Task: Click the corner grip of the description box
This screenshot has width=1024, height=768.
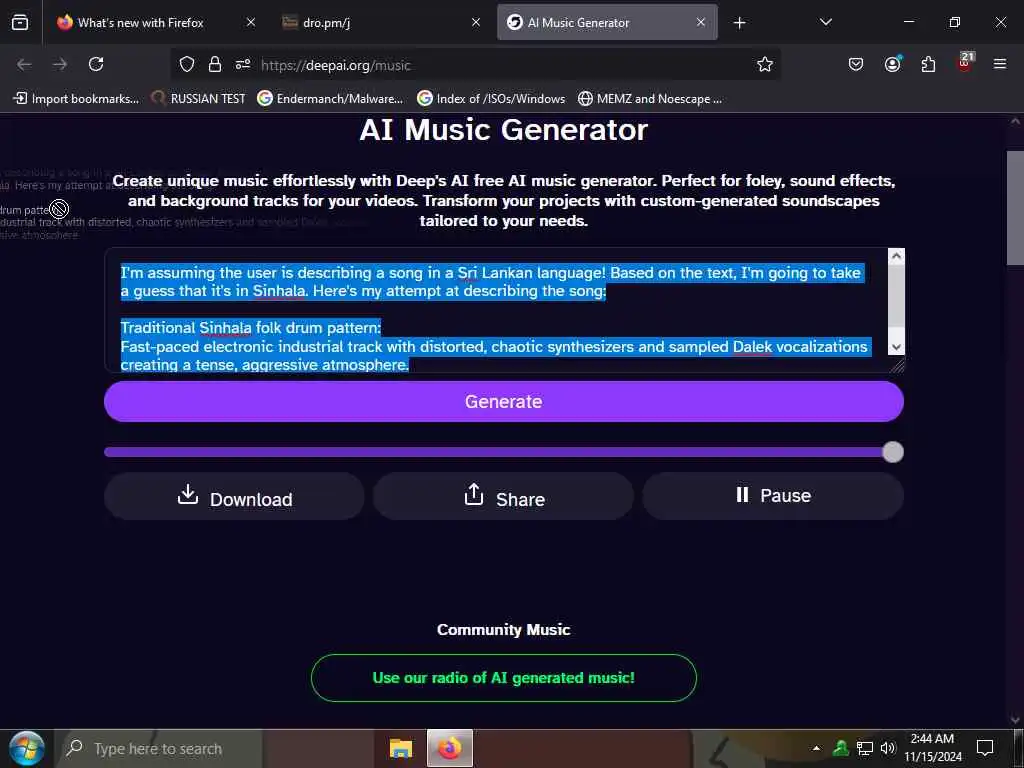Action: click(x=897, y=366)
